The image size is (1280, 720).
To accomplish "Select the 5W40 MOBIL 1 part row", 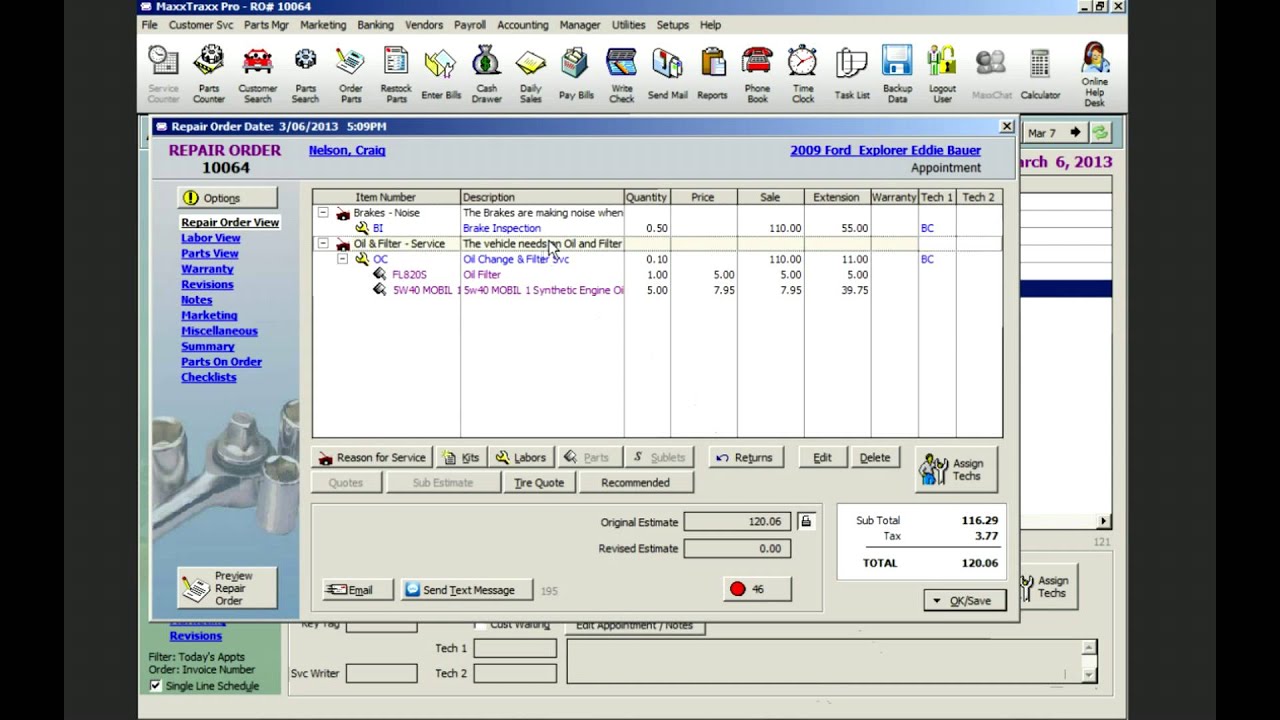I will point(657,290).
